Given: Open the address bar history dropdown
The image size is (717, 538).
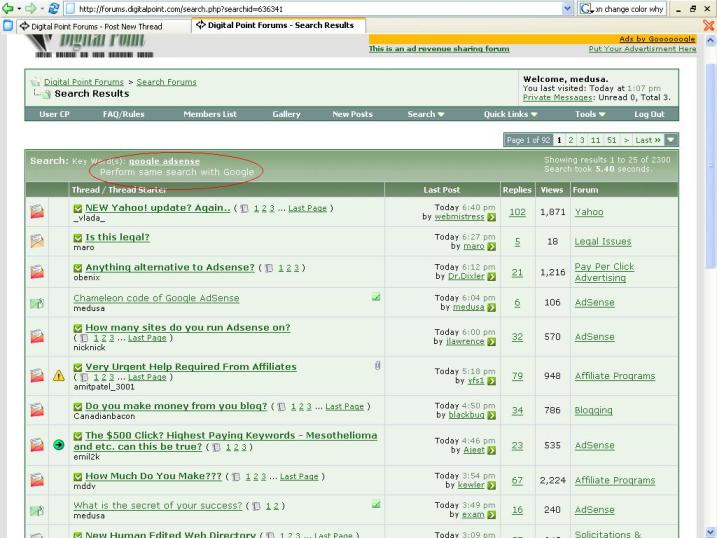Looking at the screenshot, I should pyautogui.click(x=567, y=9).
